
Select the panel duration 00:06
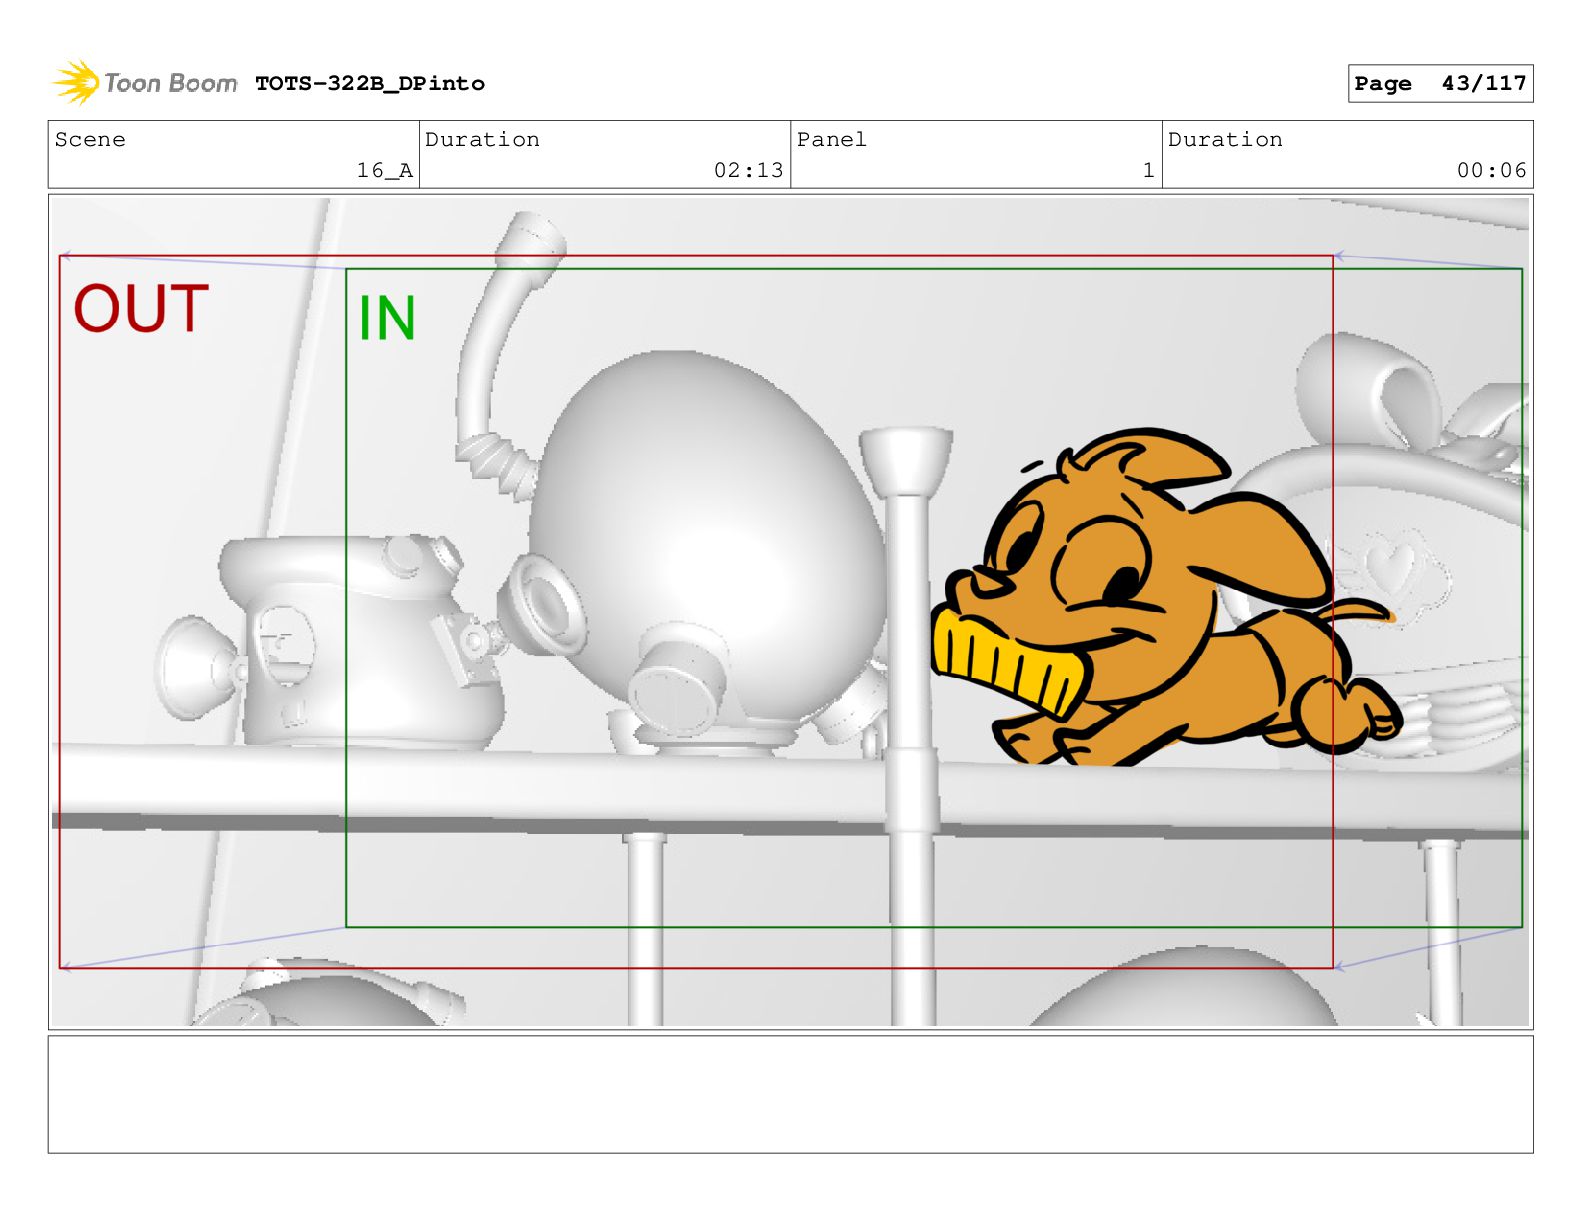click(x=1491, y=171)
